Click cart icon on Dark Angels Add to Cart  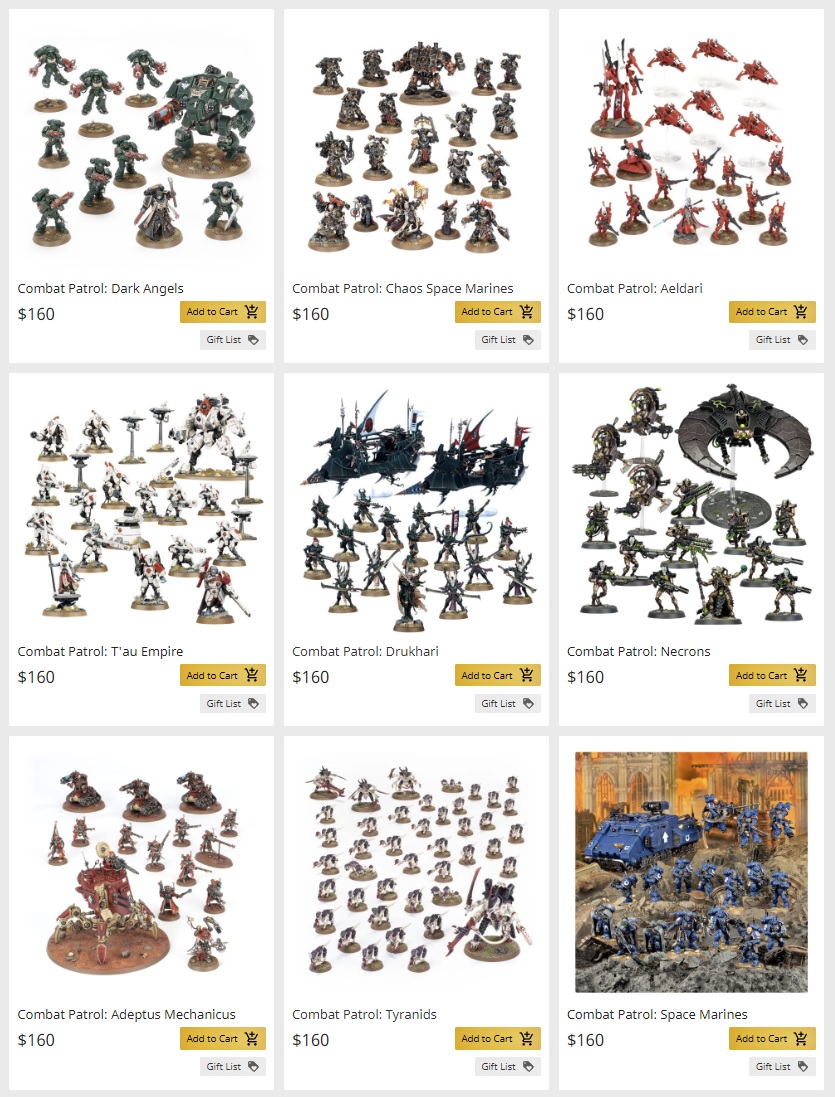pyautogui.click(x=252, y=311)
